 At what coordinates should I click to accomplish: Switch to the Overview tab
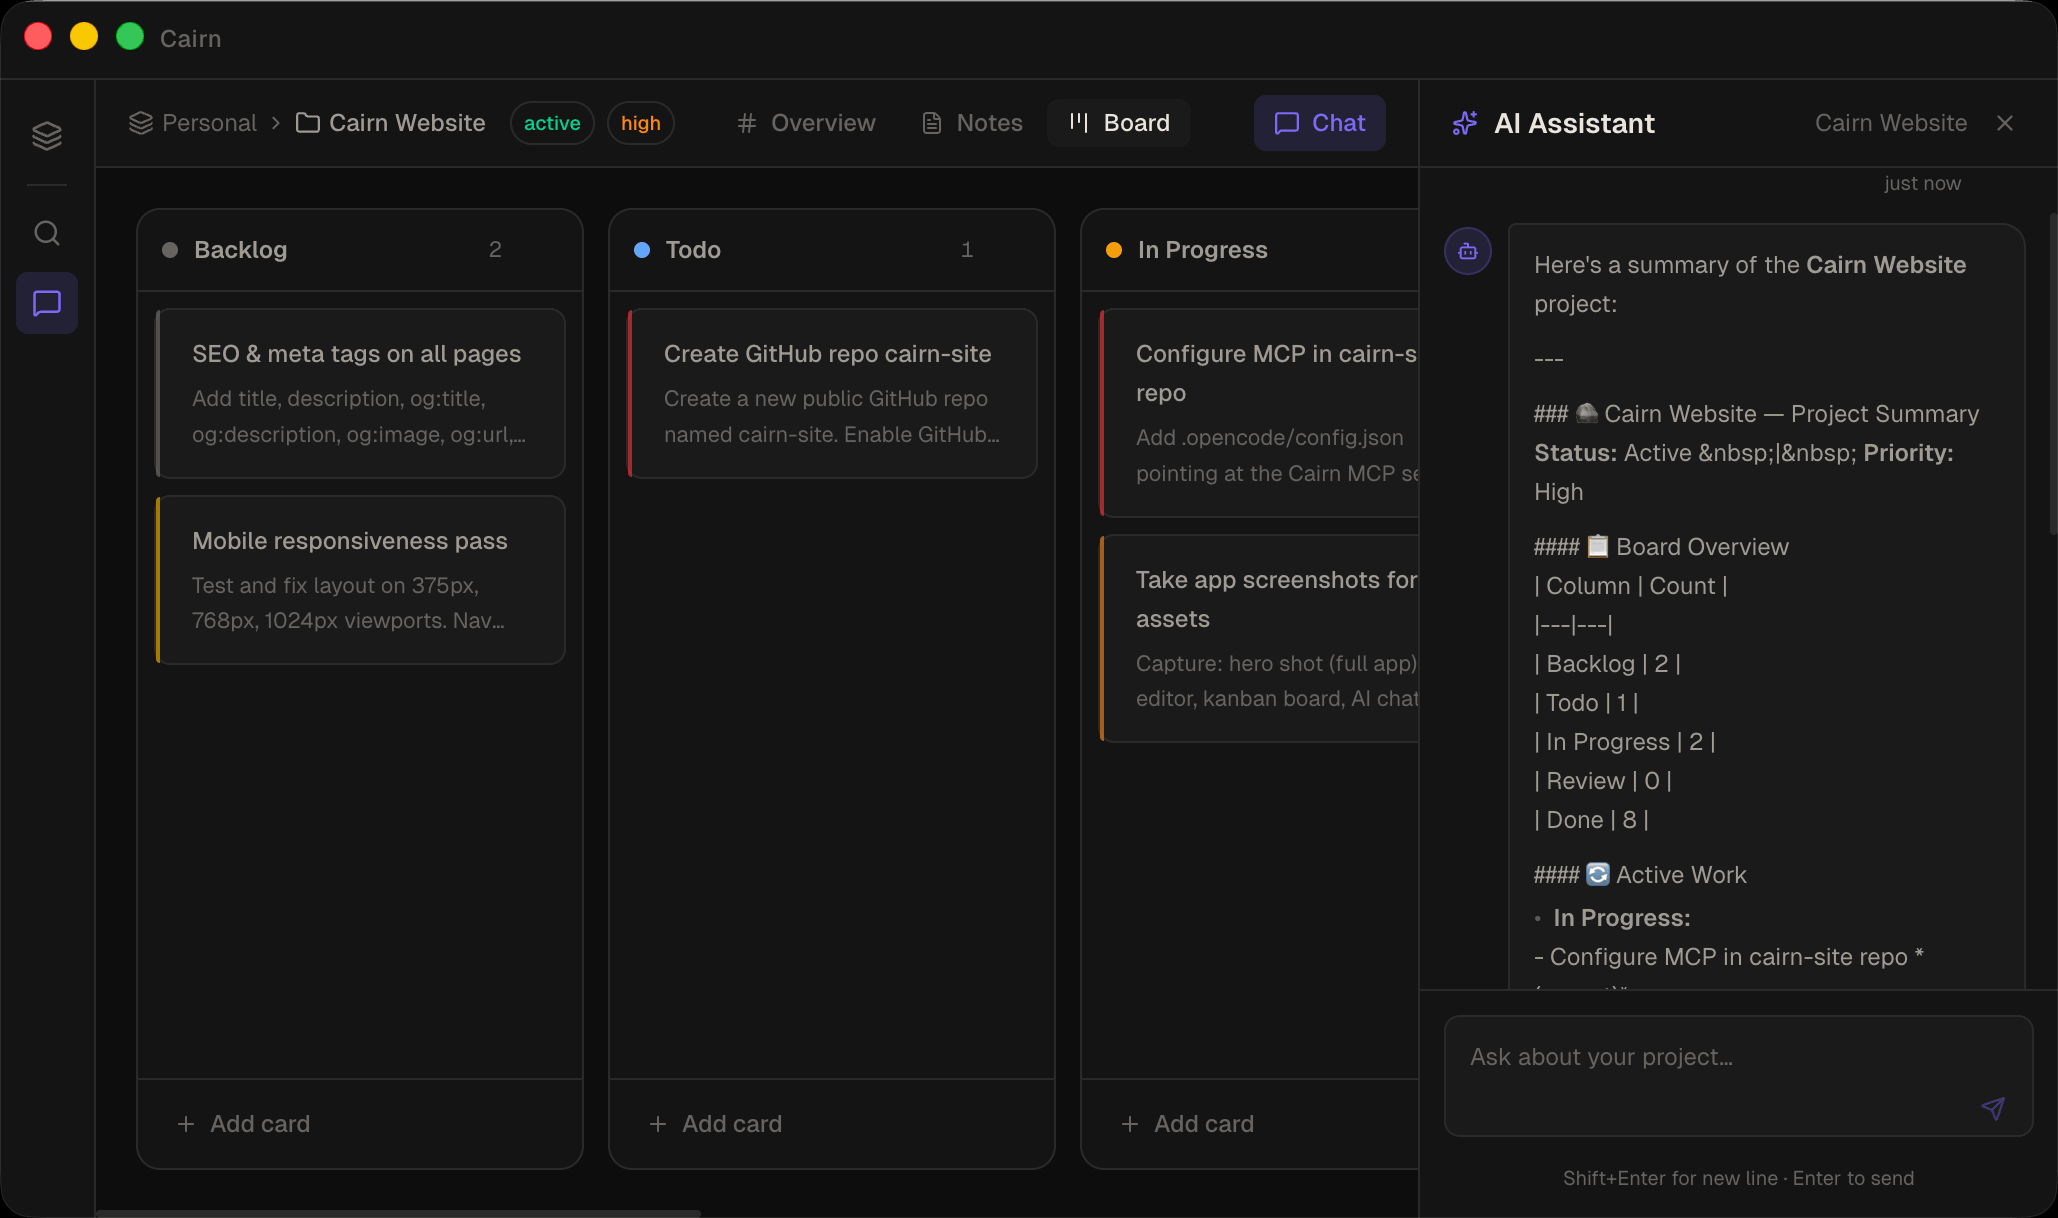point(806,123)
